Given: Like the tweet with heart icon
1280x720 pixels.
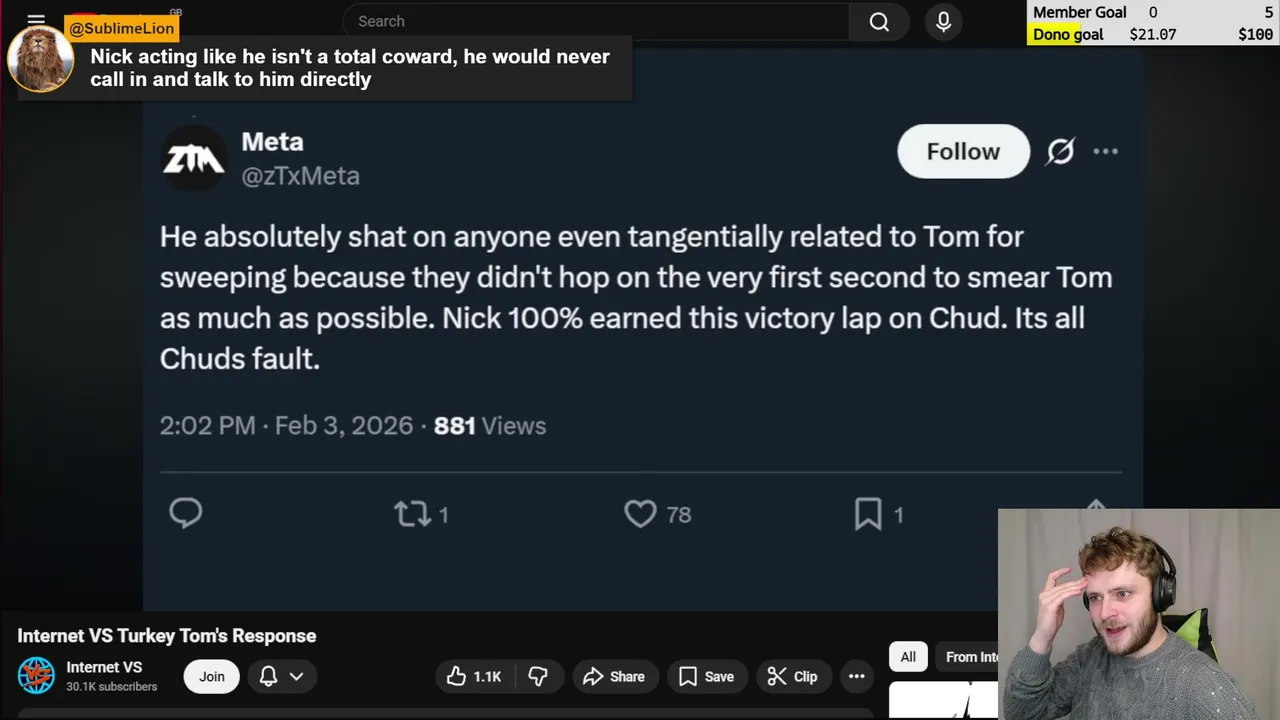Looking at the screenshot, I should click(x=640, y=514).
